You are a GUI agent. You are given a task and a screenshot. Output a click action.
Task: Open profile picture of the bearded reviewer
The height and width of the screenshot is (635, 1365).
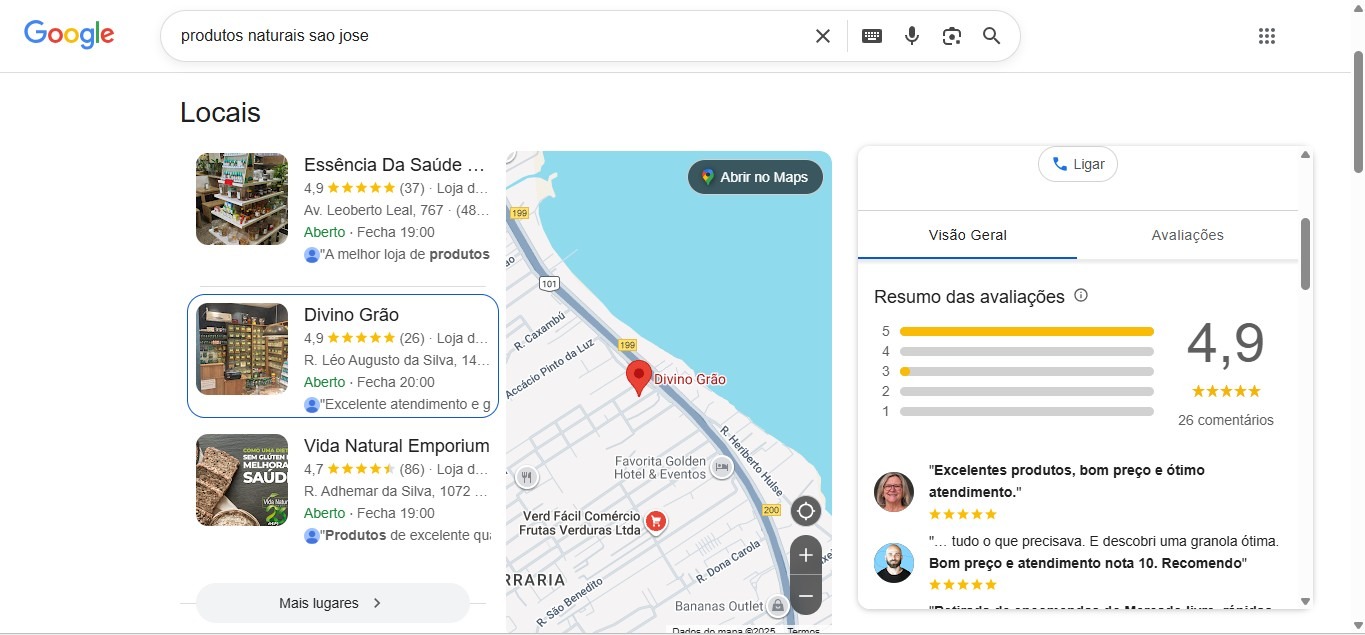pyautogui.click(x=894, y=563)
